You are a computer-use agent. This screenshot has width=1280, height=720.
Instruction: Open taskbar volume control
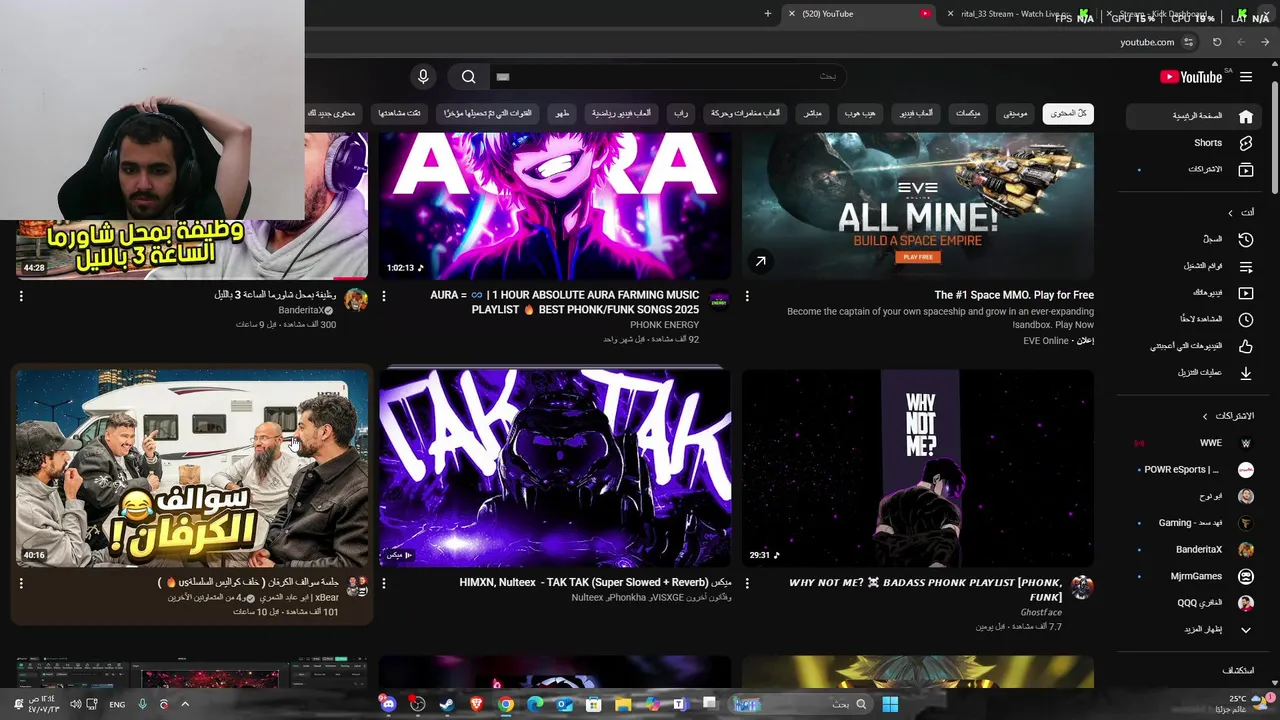tap(75, 704)
